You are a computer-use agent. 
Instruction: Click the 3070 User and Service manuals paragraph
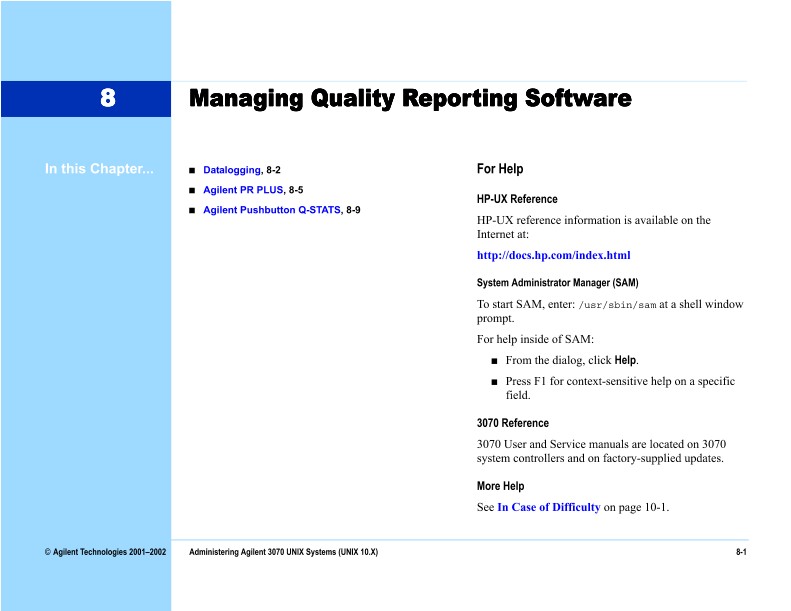pos(601,451)
